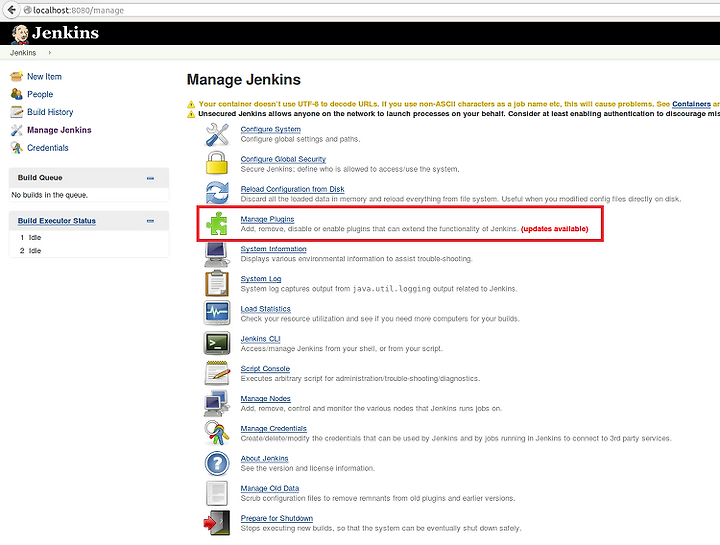Click the About Jenkins question mark icon

[x=217, y=463]
